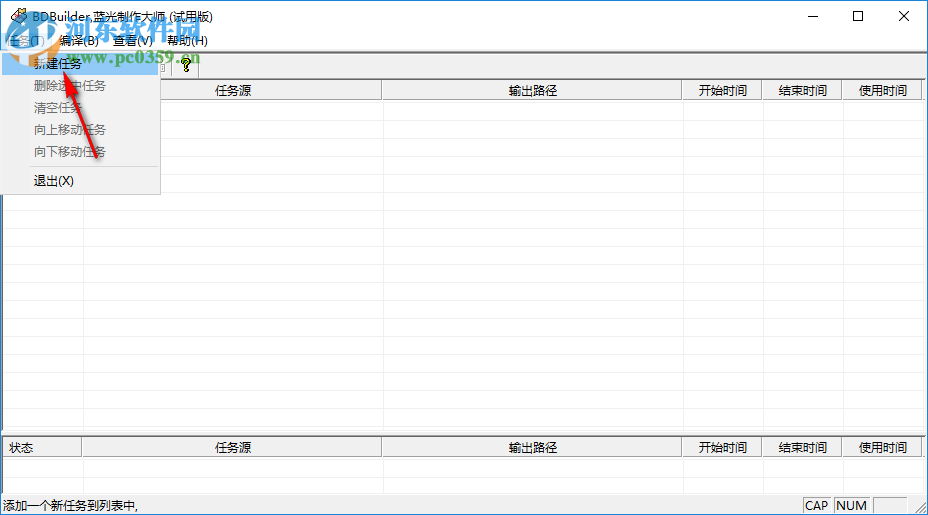The width and height of the screenshot is (928, 515).
Task: Click 任务源 header in lower list
Action: [x=232, y=448]
